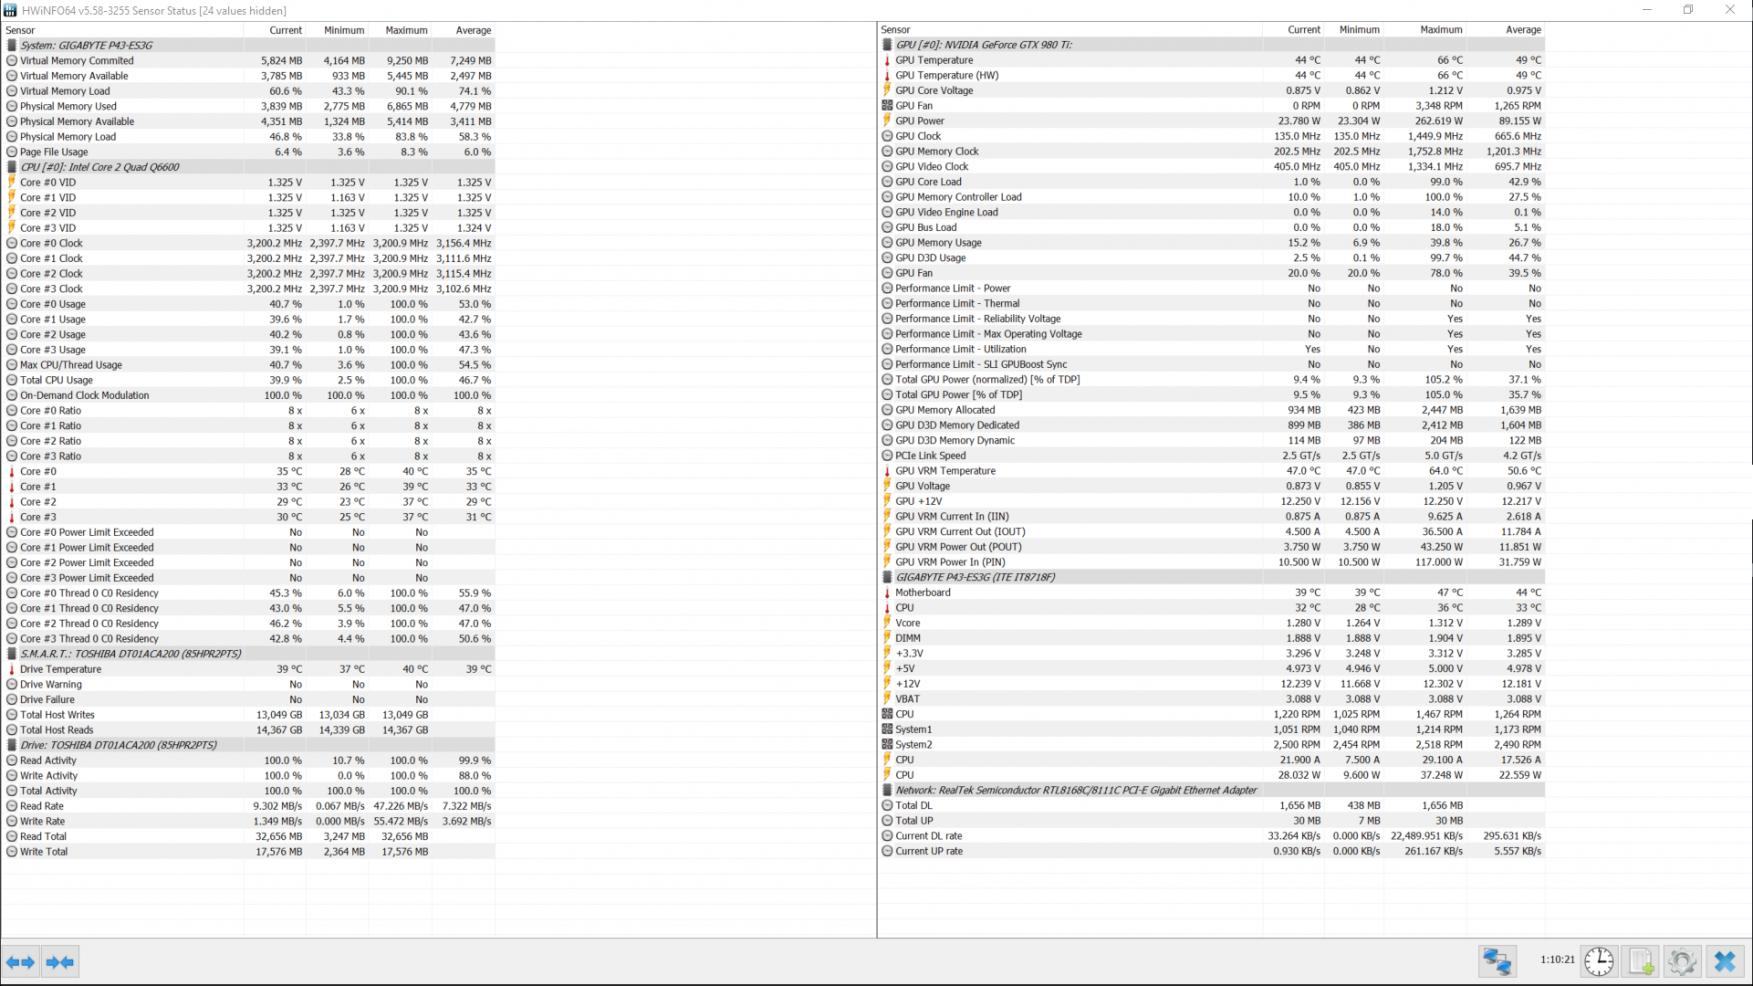Click the Motherboard thermometer icon

[887, 592]
